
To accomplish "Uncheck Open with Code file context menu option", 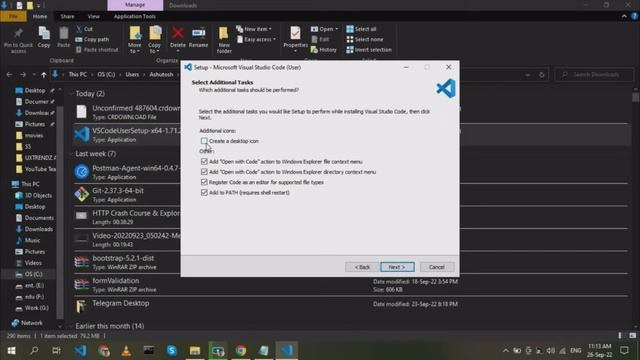I will (204, 162).
